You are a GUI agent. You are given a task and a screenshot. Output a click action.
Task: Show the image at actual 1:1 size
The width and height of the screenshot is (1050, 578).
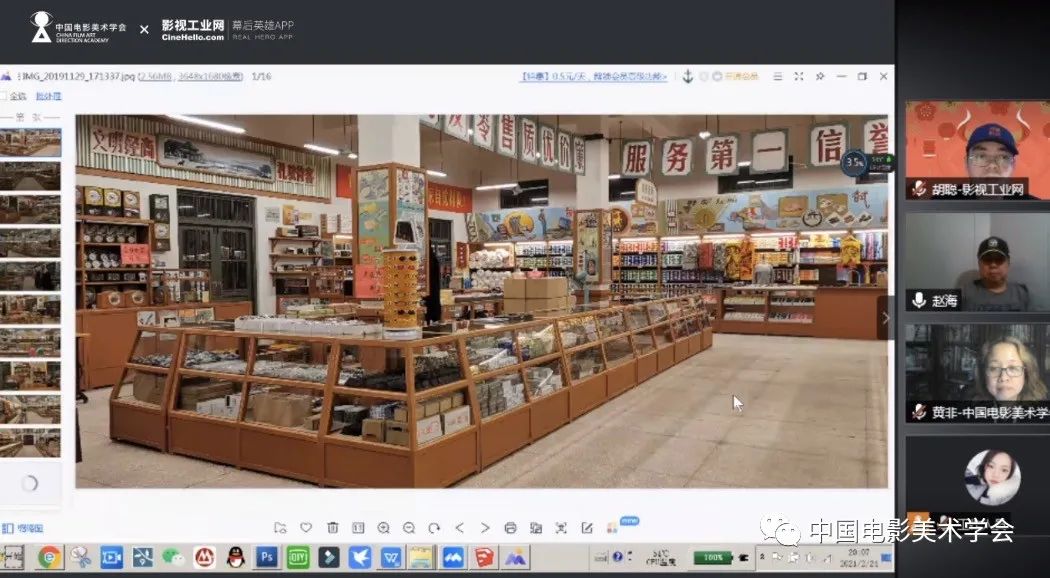pyautogui.click(x=358, y=527)
